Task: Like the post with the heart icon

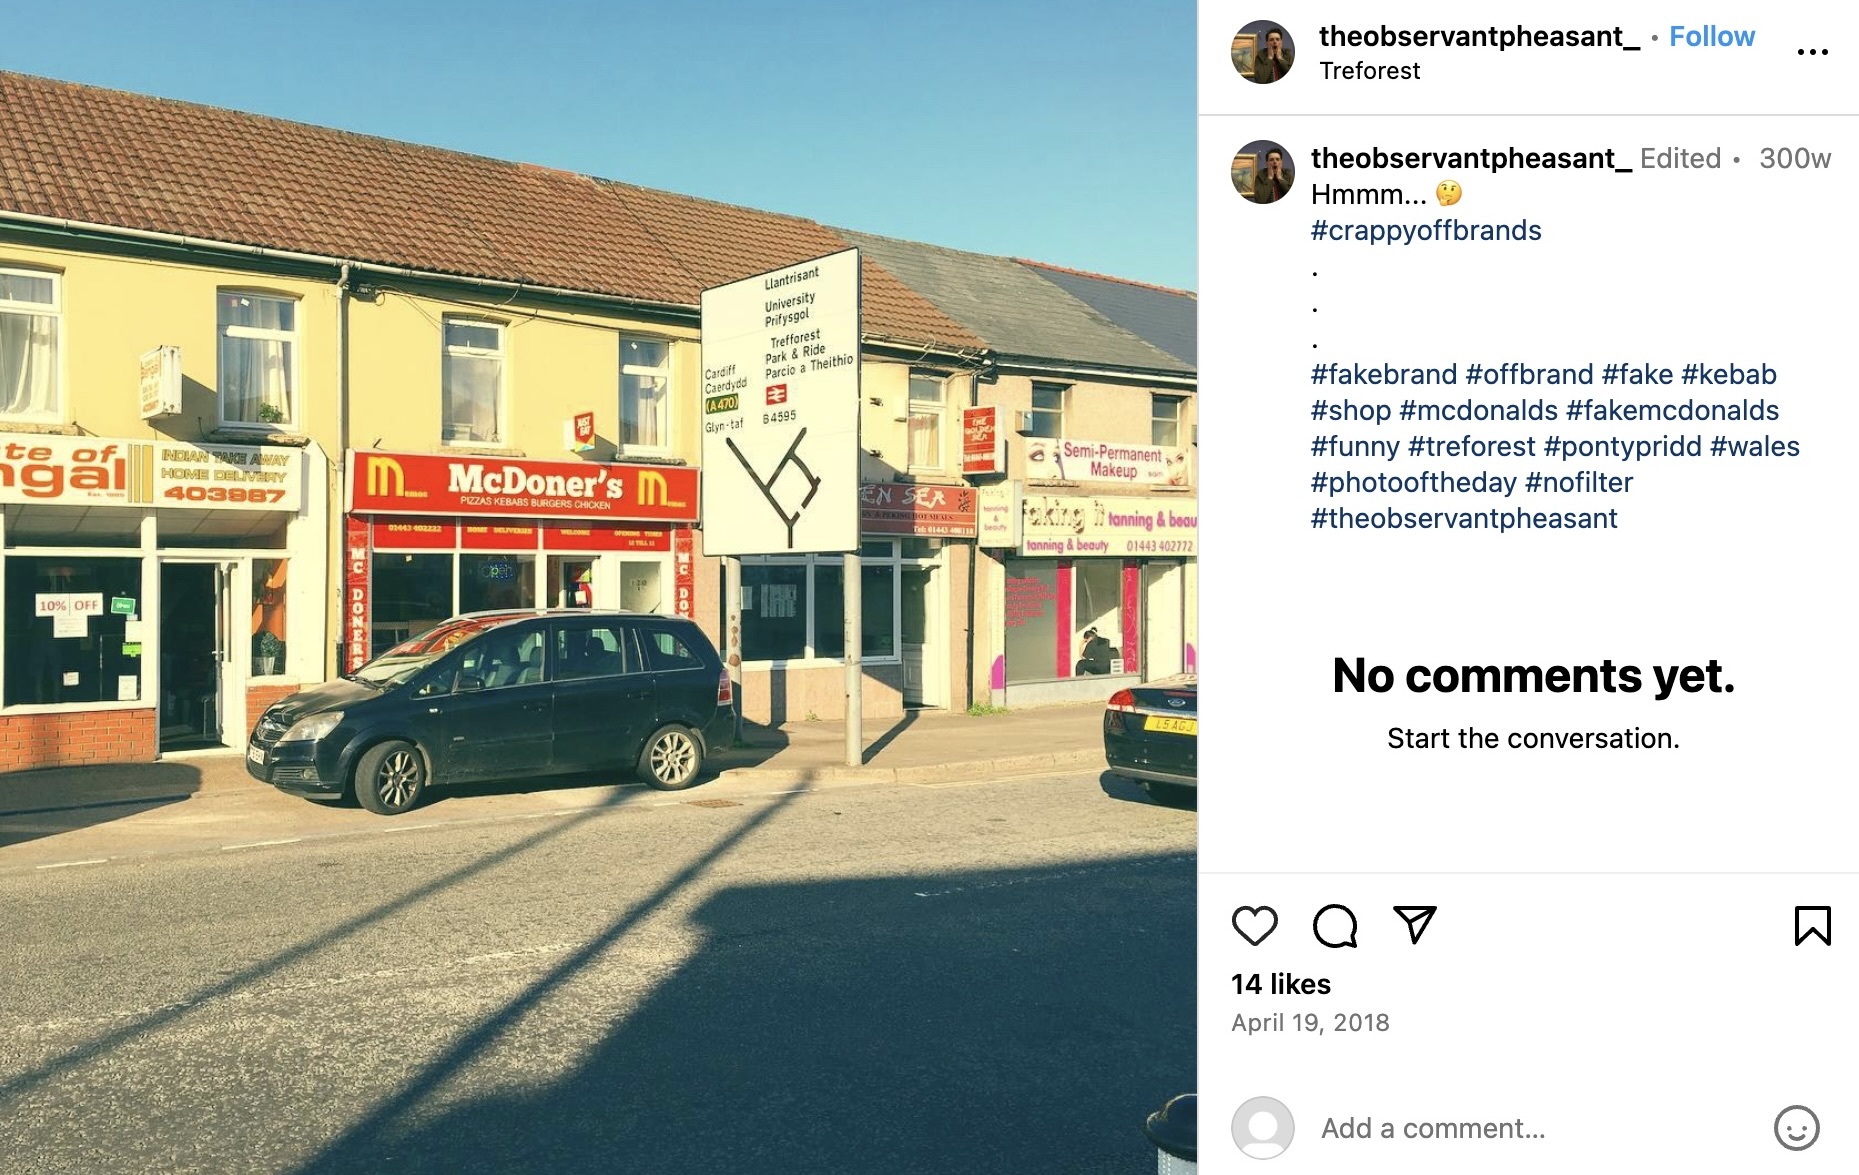Action: [x=1254, y=926]
